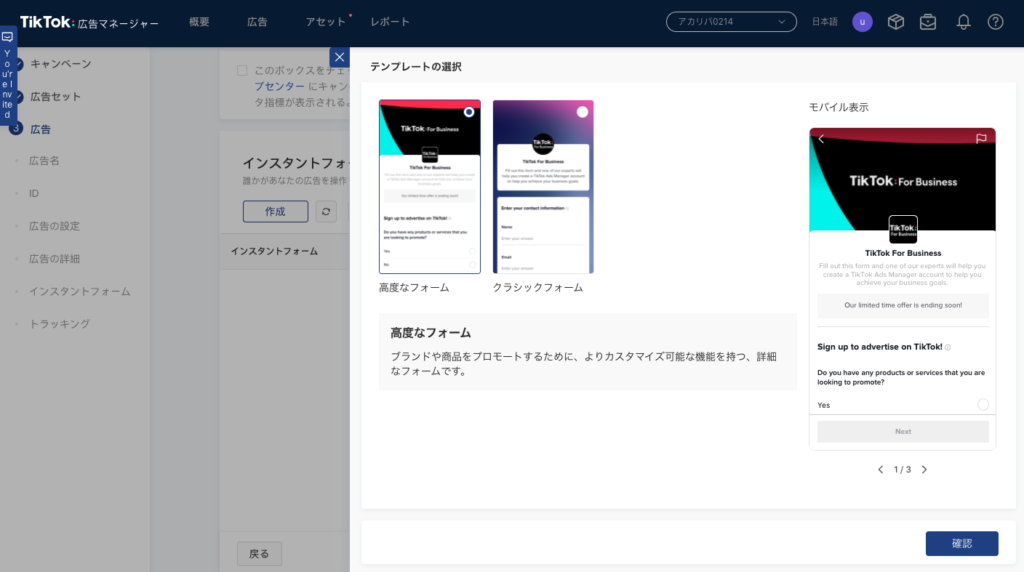Open the レポート menu
1024x572 pixels.
click(390, 22)
